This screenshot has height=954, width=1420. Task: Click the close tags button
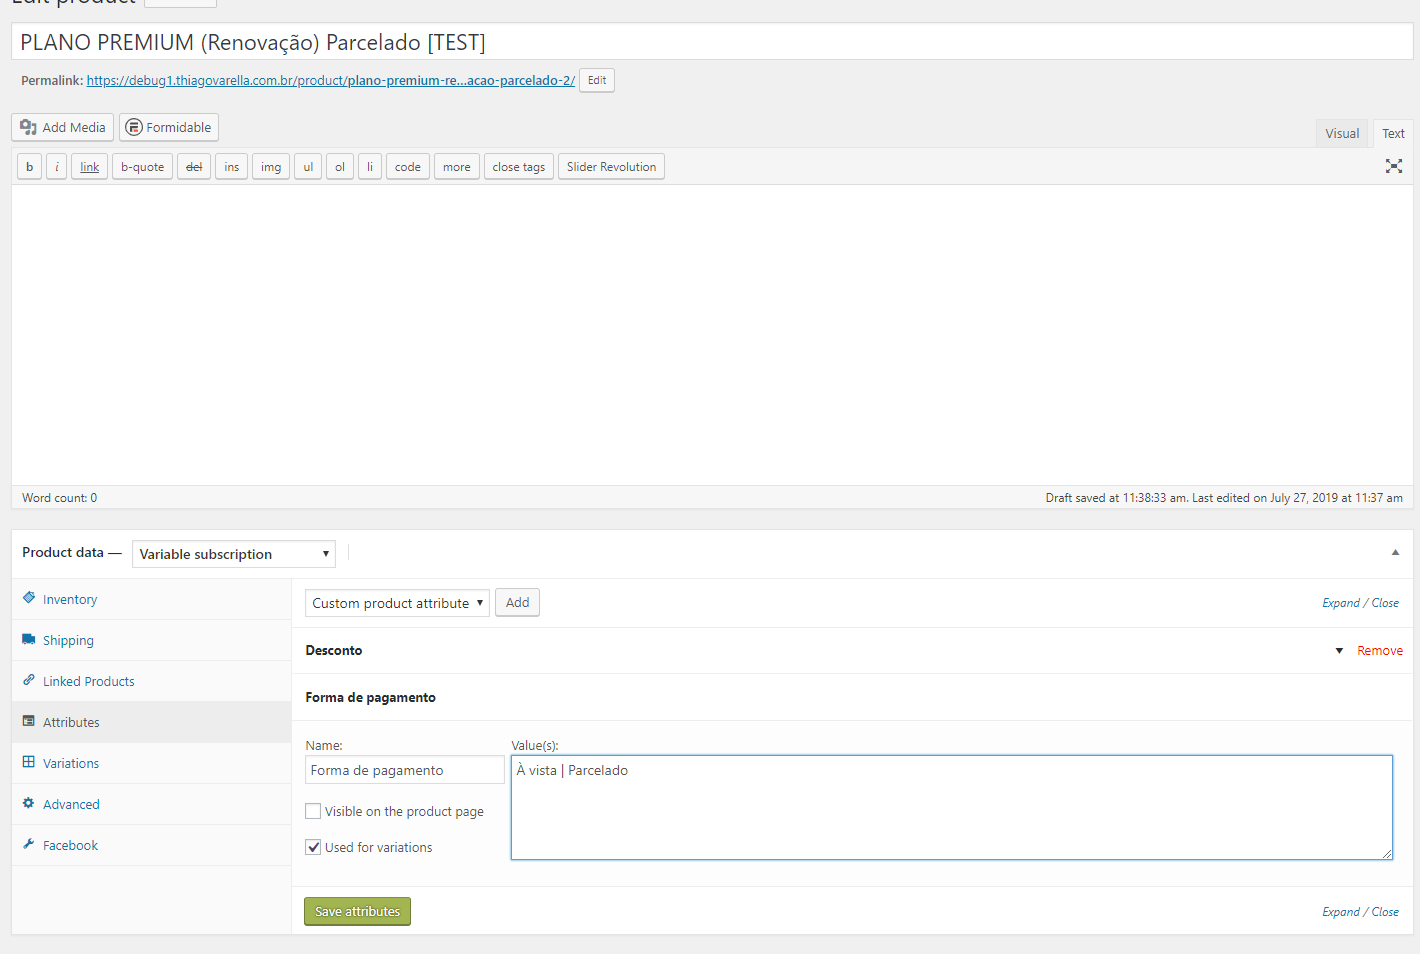point(519,167)
